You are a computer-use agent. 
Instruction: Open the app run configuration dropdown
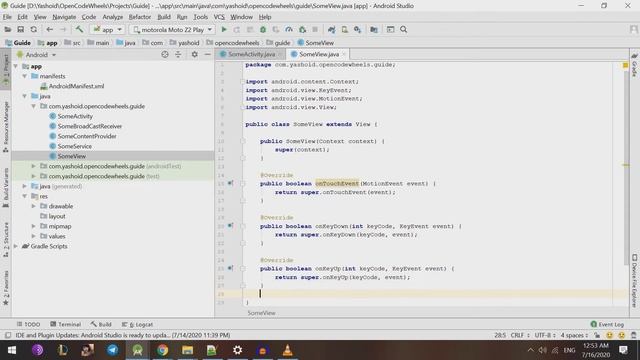(x=108, y=29)
